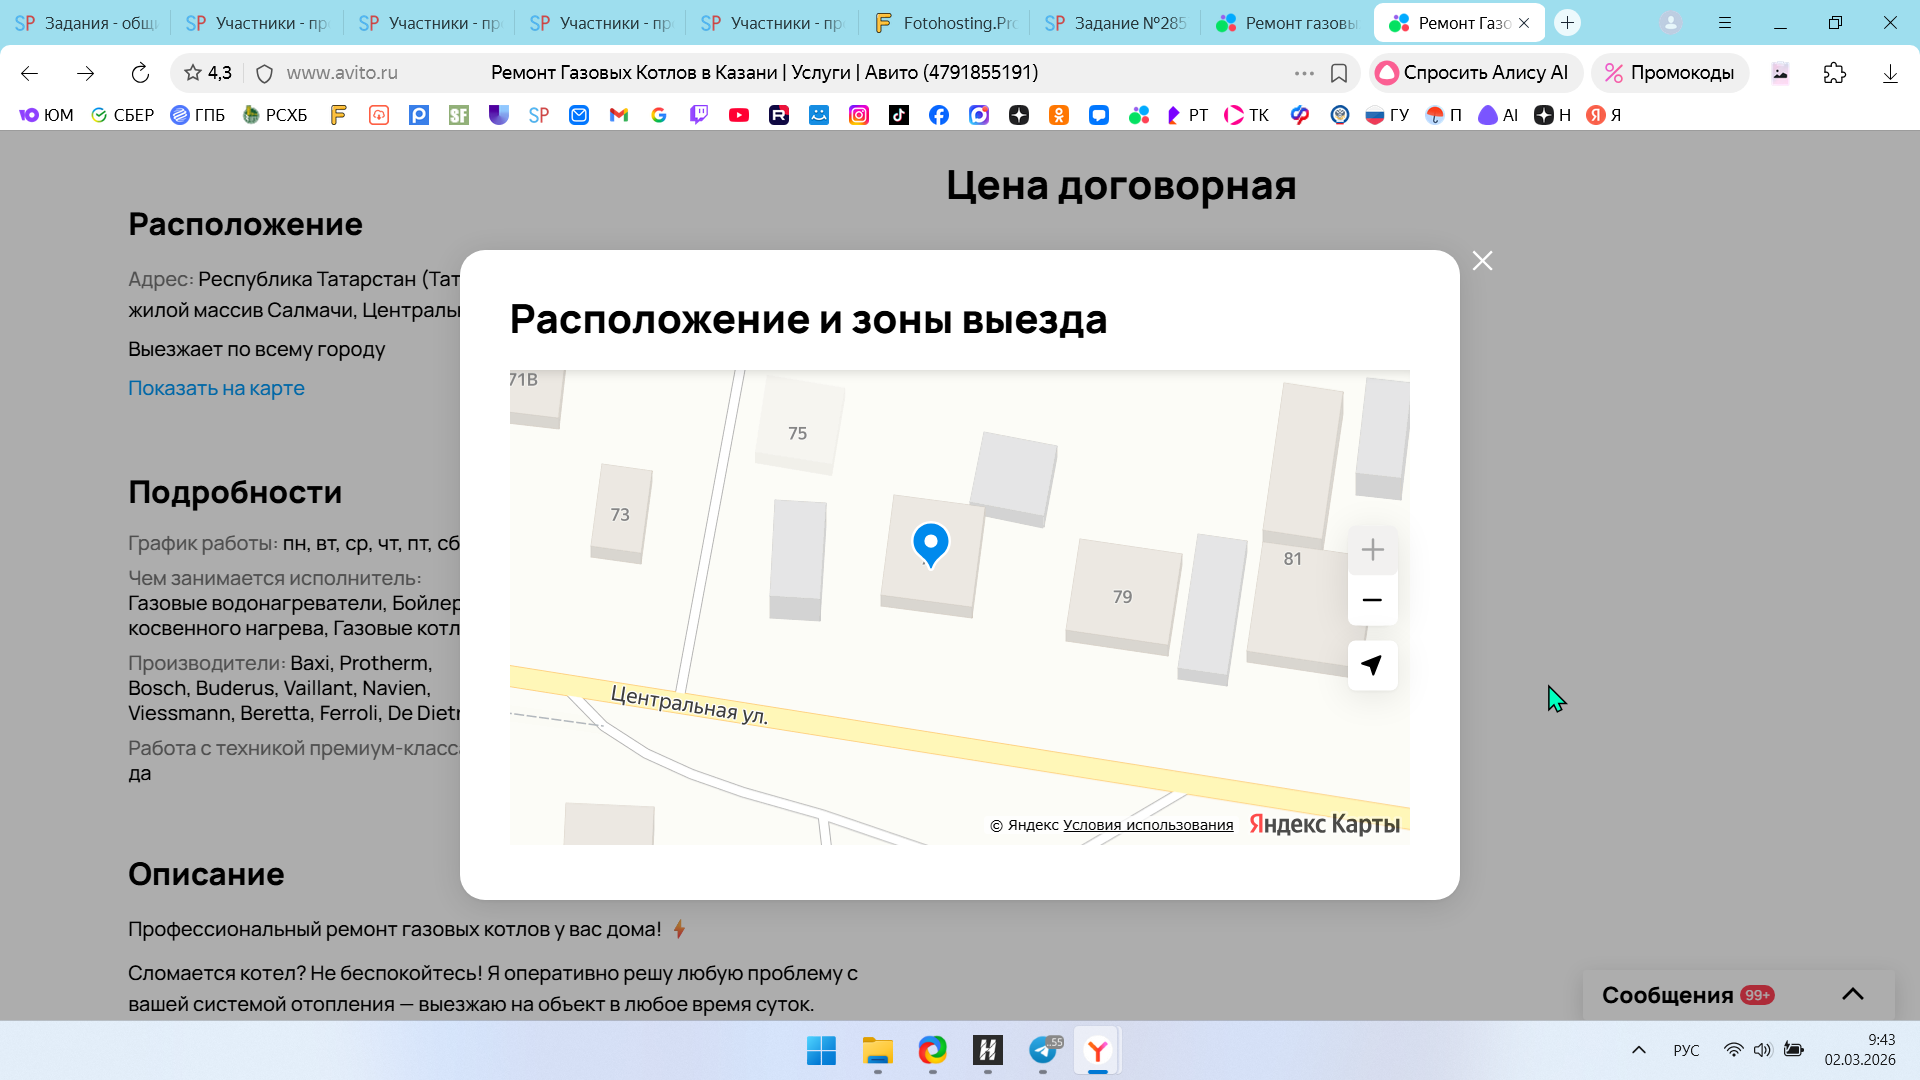The image size is (1920, 1080).
Task: Expand the Сообщения chat panel
Action: click(x=1852, y=994)
